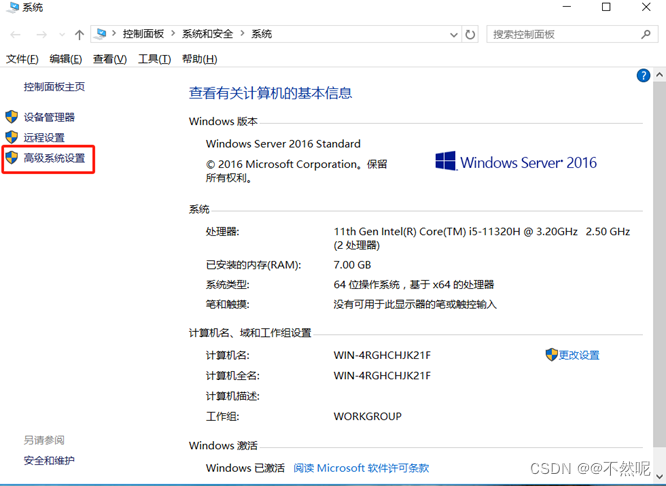666x486 pixels.
Task: Expand the address bar history dropdown
Action: (x=454, y=35)
